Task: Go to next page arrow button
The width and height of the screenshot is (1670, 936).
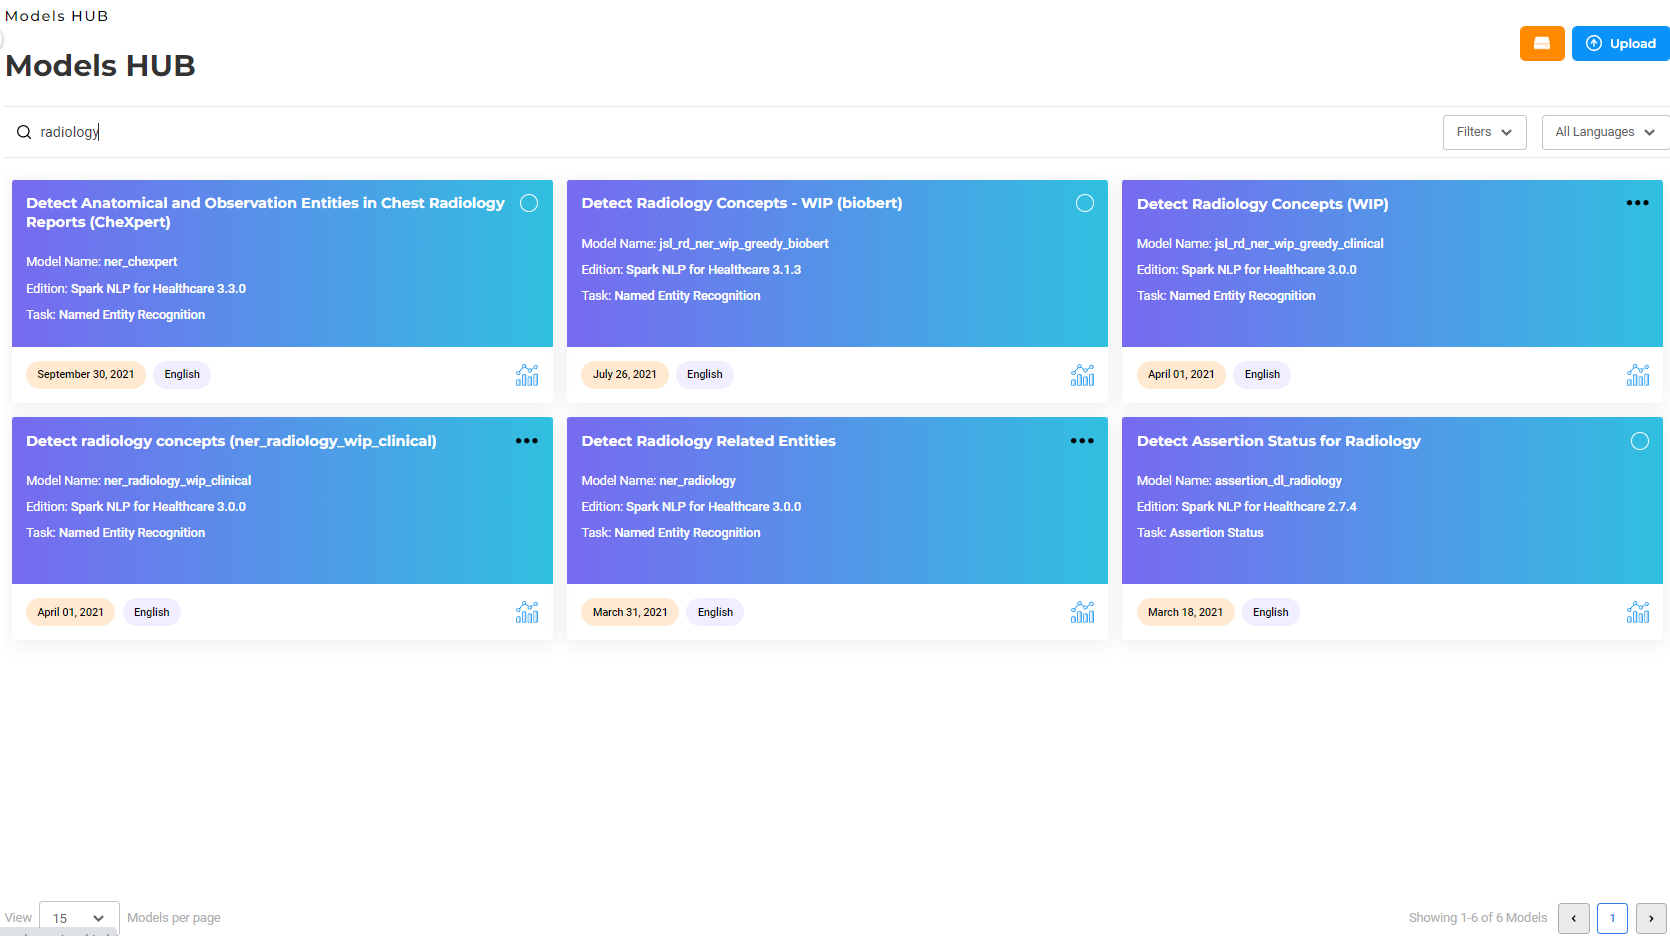Action: 1651,918
